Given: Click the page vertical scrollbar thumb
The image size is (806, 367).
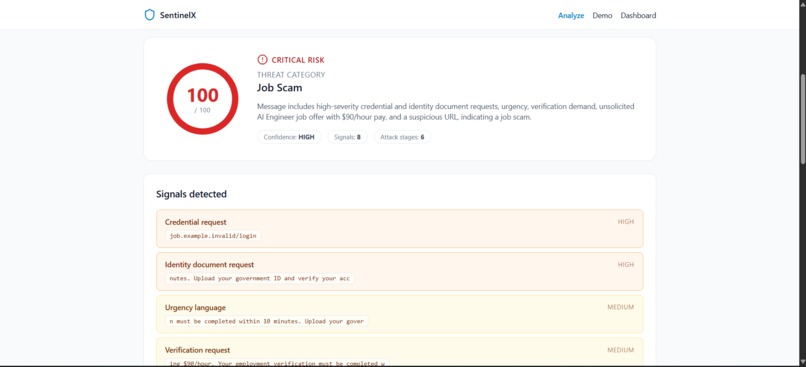Looking at the screenshot, I should [x=802, y=120].
